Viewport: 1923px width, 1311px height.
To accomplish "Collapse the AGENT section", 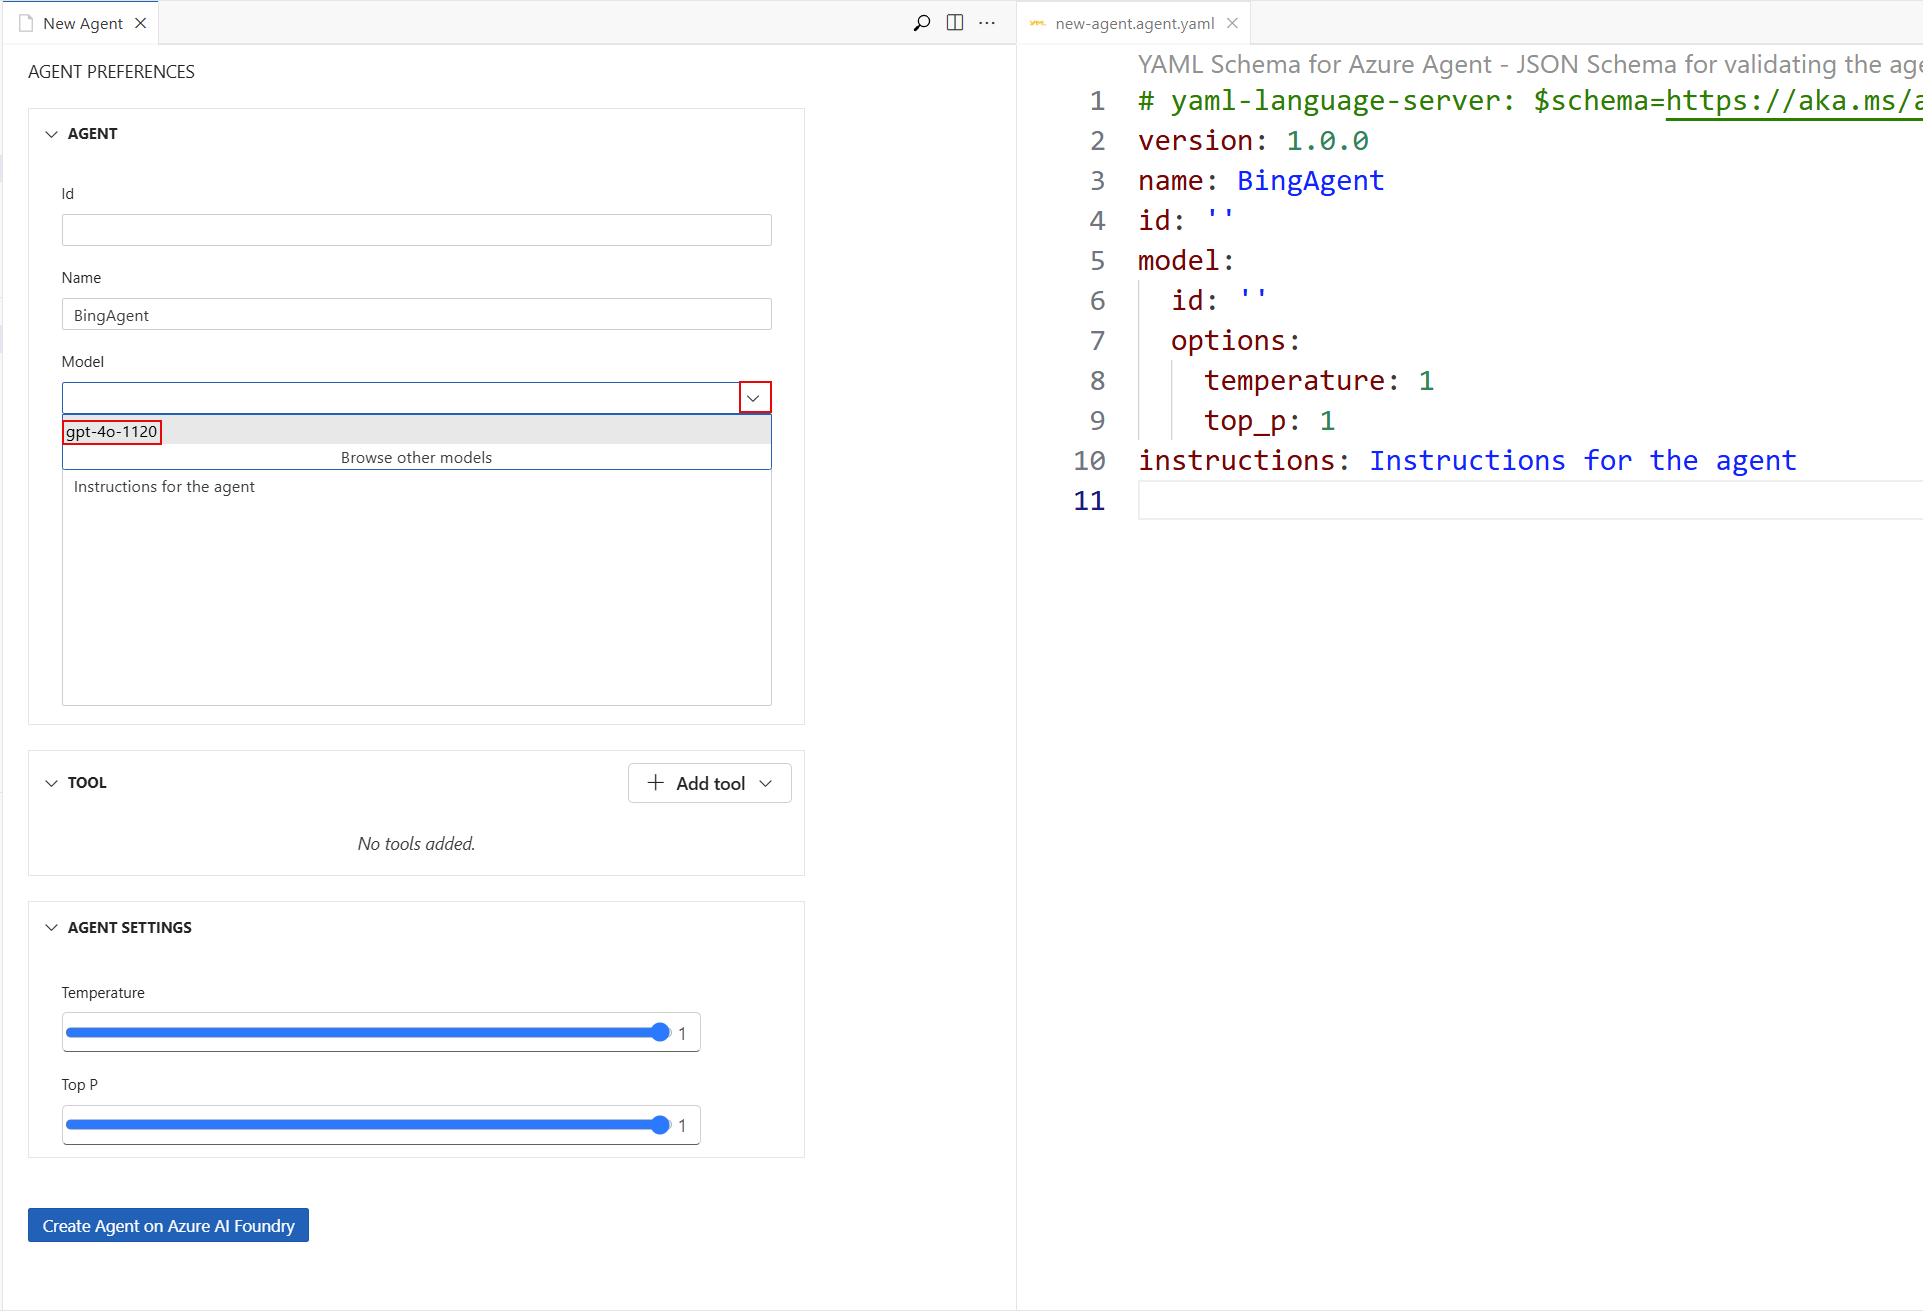I will coord(51,134).
